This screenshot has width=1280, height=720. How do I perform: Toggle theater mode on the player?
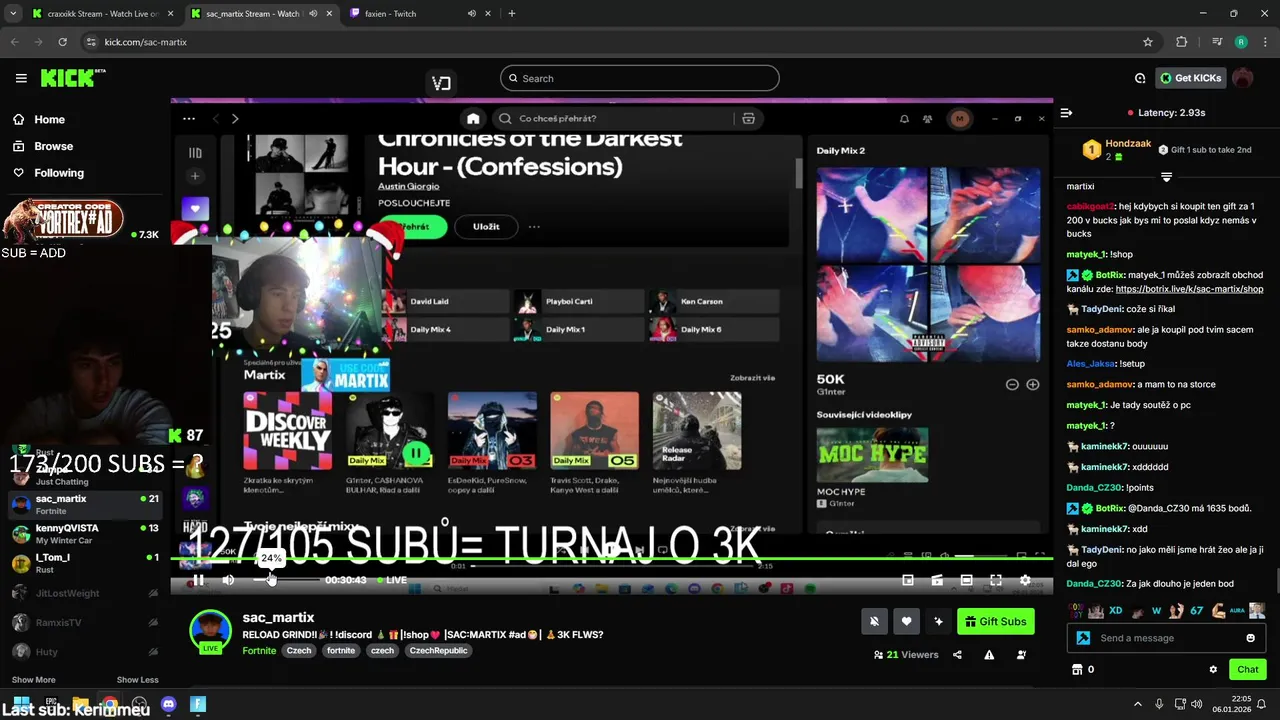point(966,580)
